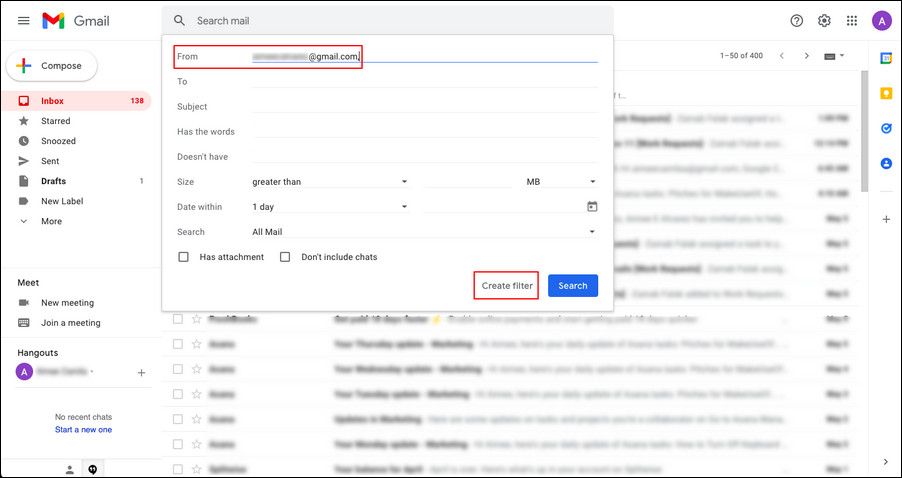Click the size value input field
The width and height of the screenshot is (902, 478).
click(467, 182)
